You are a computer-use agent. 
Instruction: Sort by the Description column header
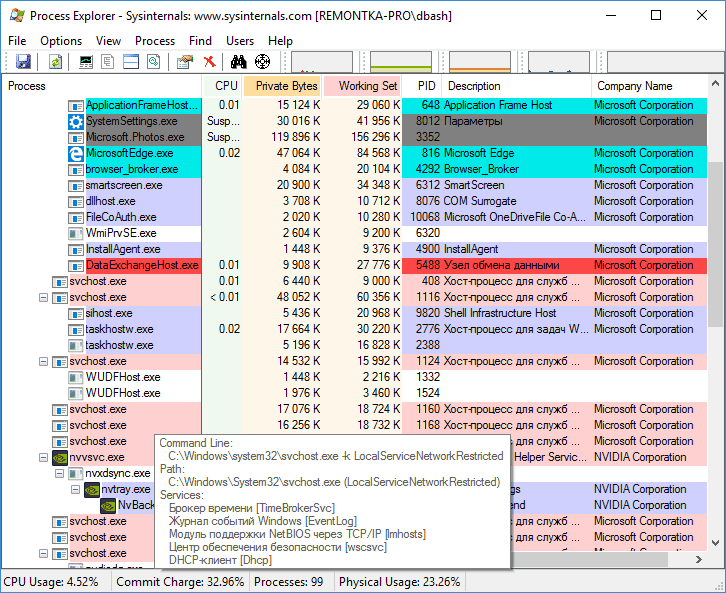click(517, 86)
